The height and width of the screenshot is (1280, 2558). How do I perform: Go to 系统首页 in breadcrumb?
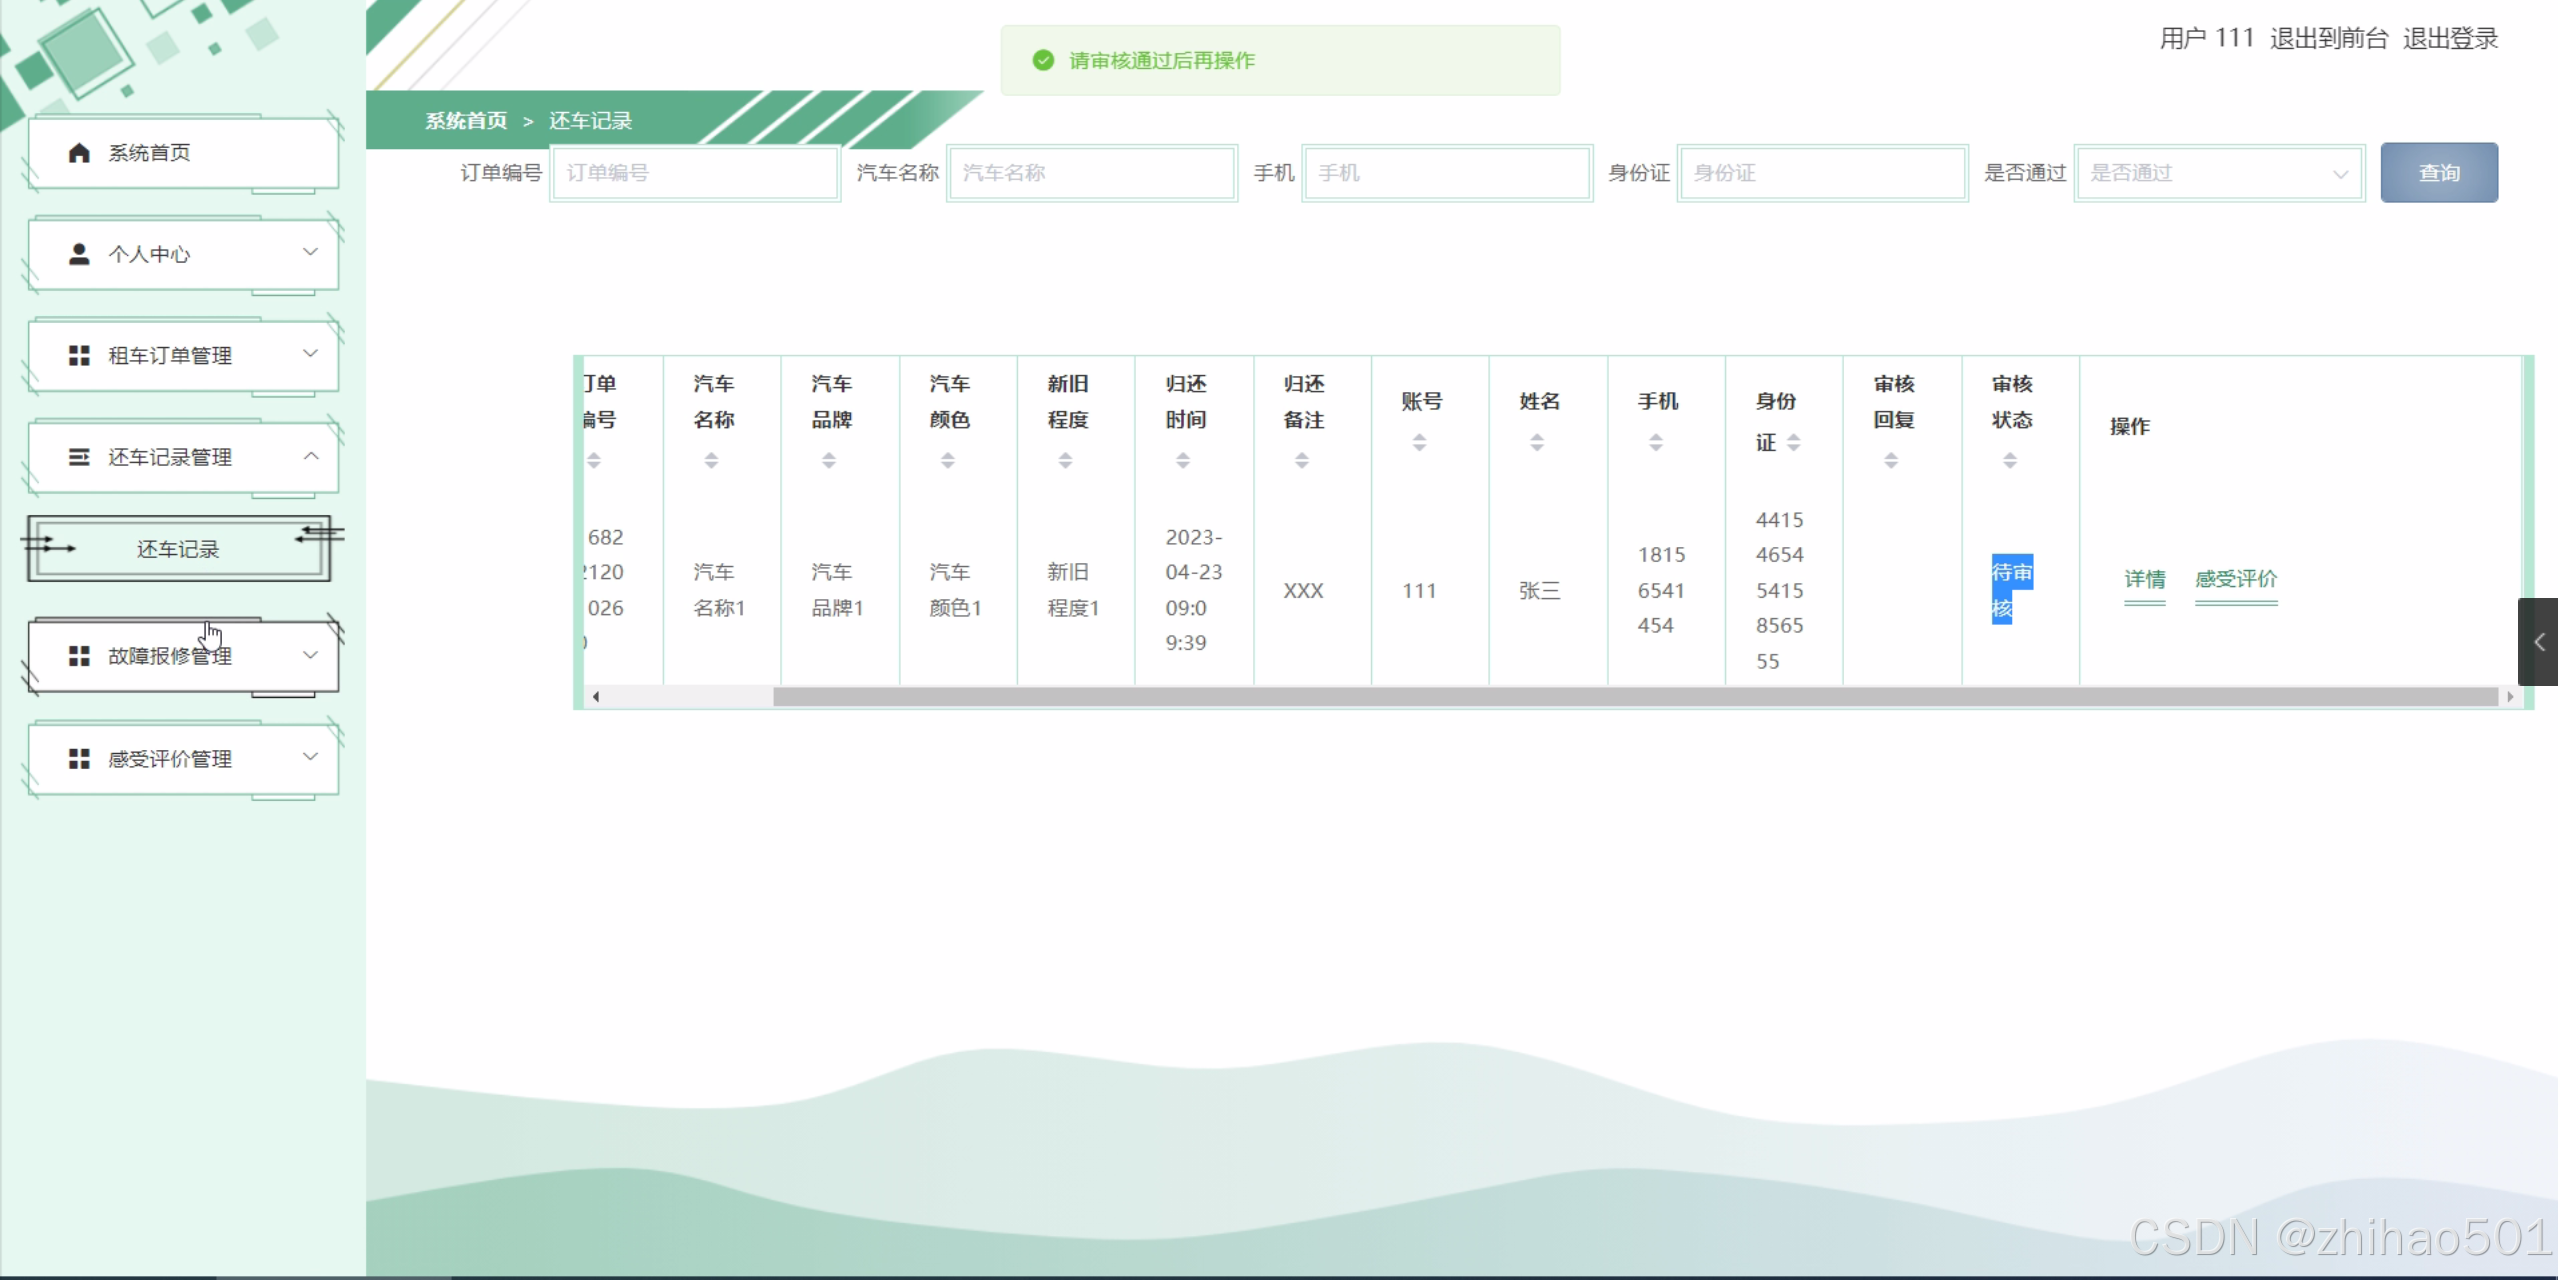pyautogui.click(x=466, y=121)
